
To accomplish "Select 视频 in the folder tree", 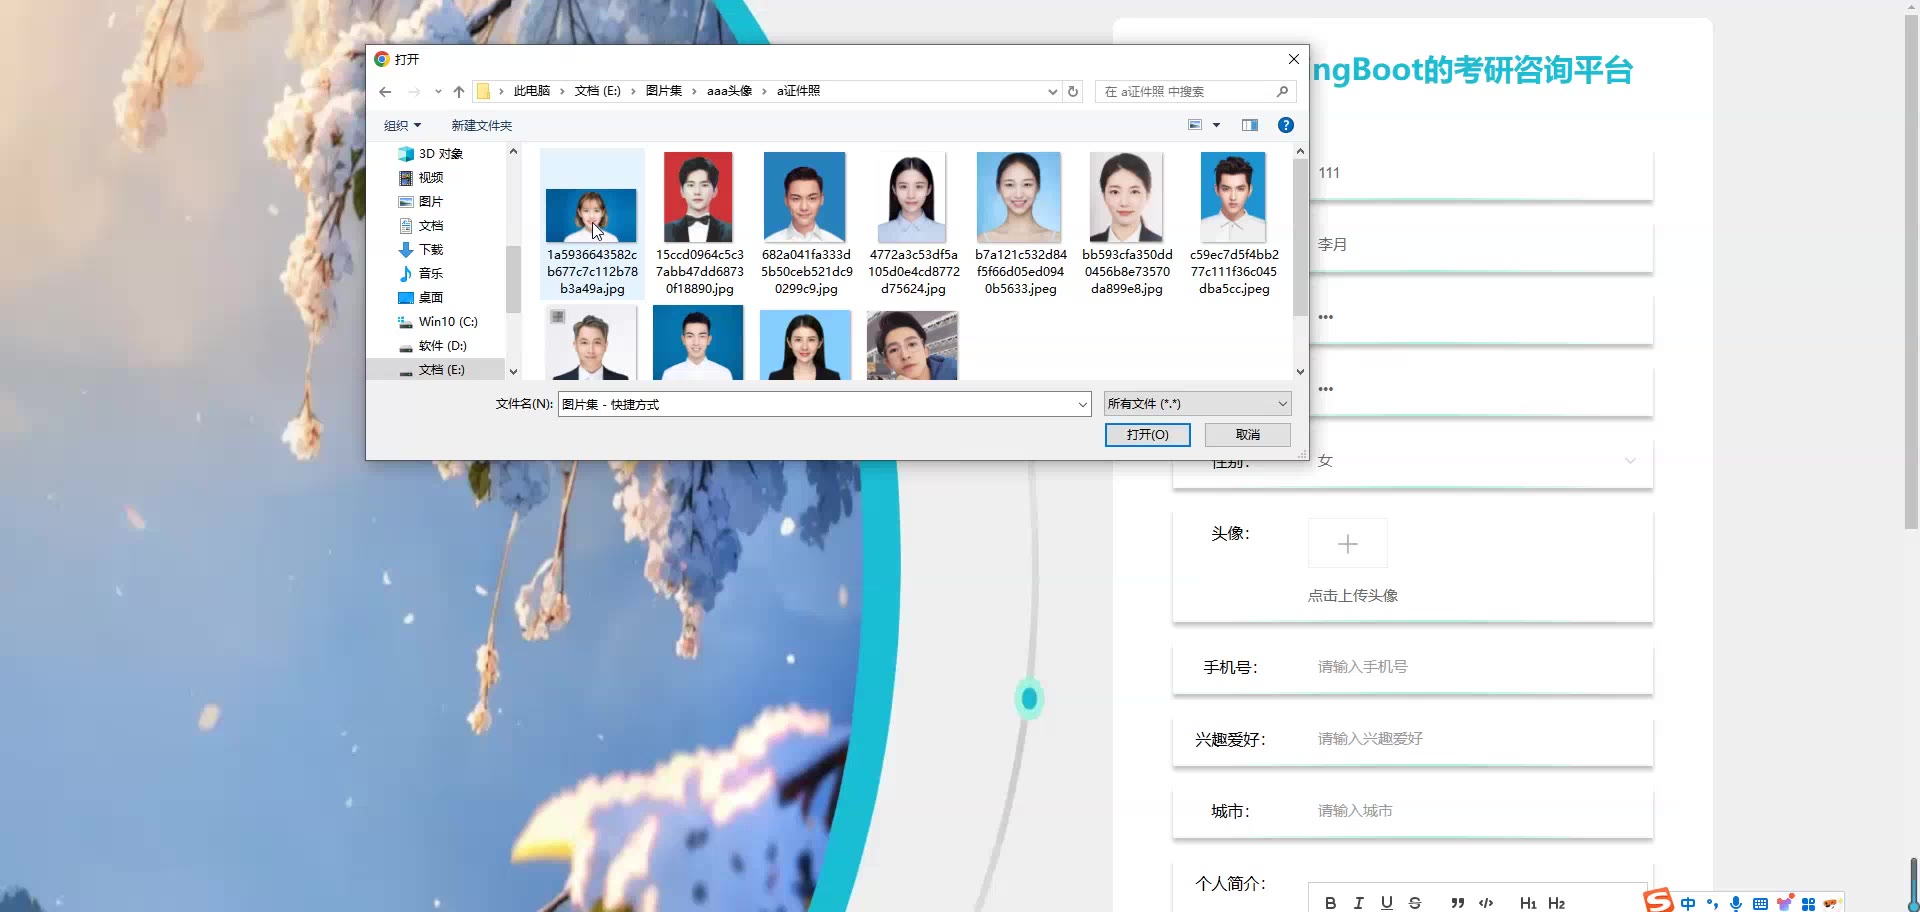I will pyautogui.click(x=430, y=178).
